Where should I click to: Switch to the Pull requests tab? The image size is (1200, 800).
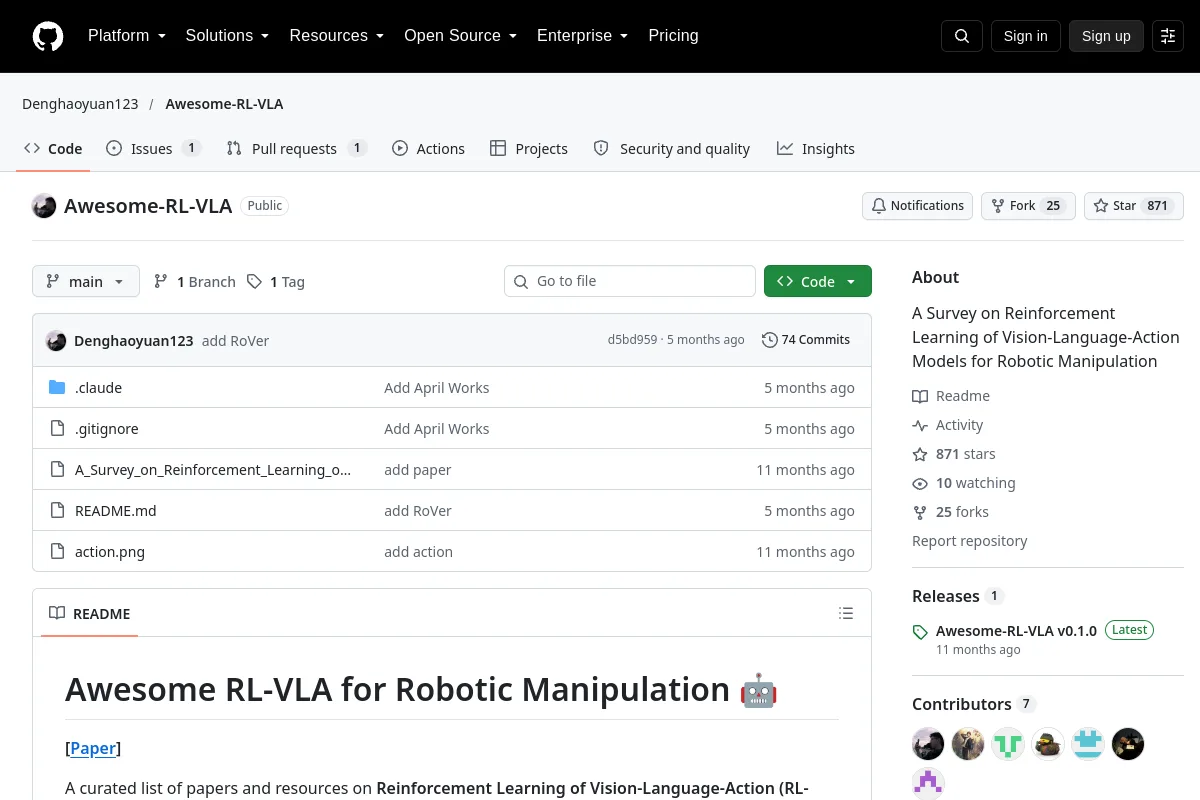coord(296,149)
